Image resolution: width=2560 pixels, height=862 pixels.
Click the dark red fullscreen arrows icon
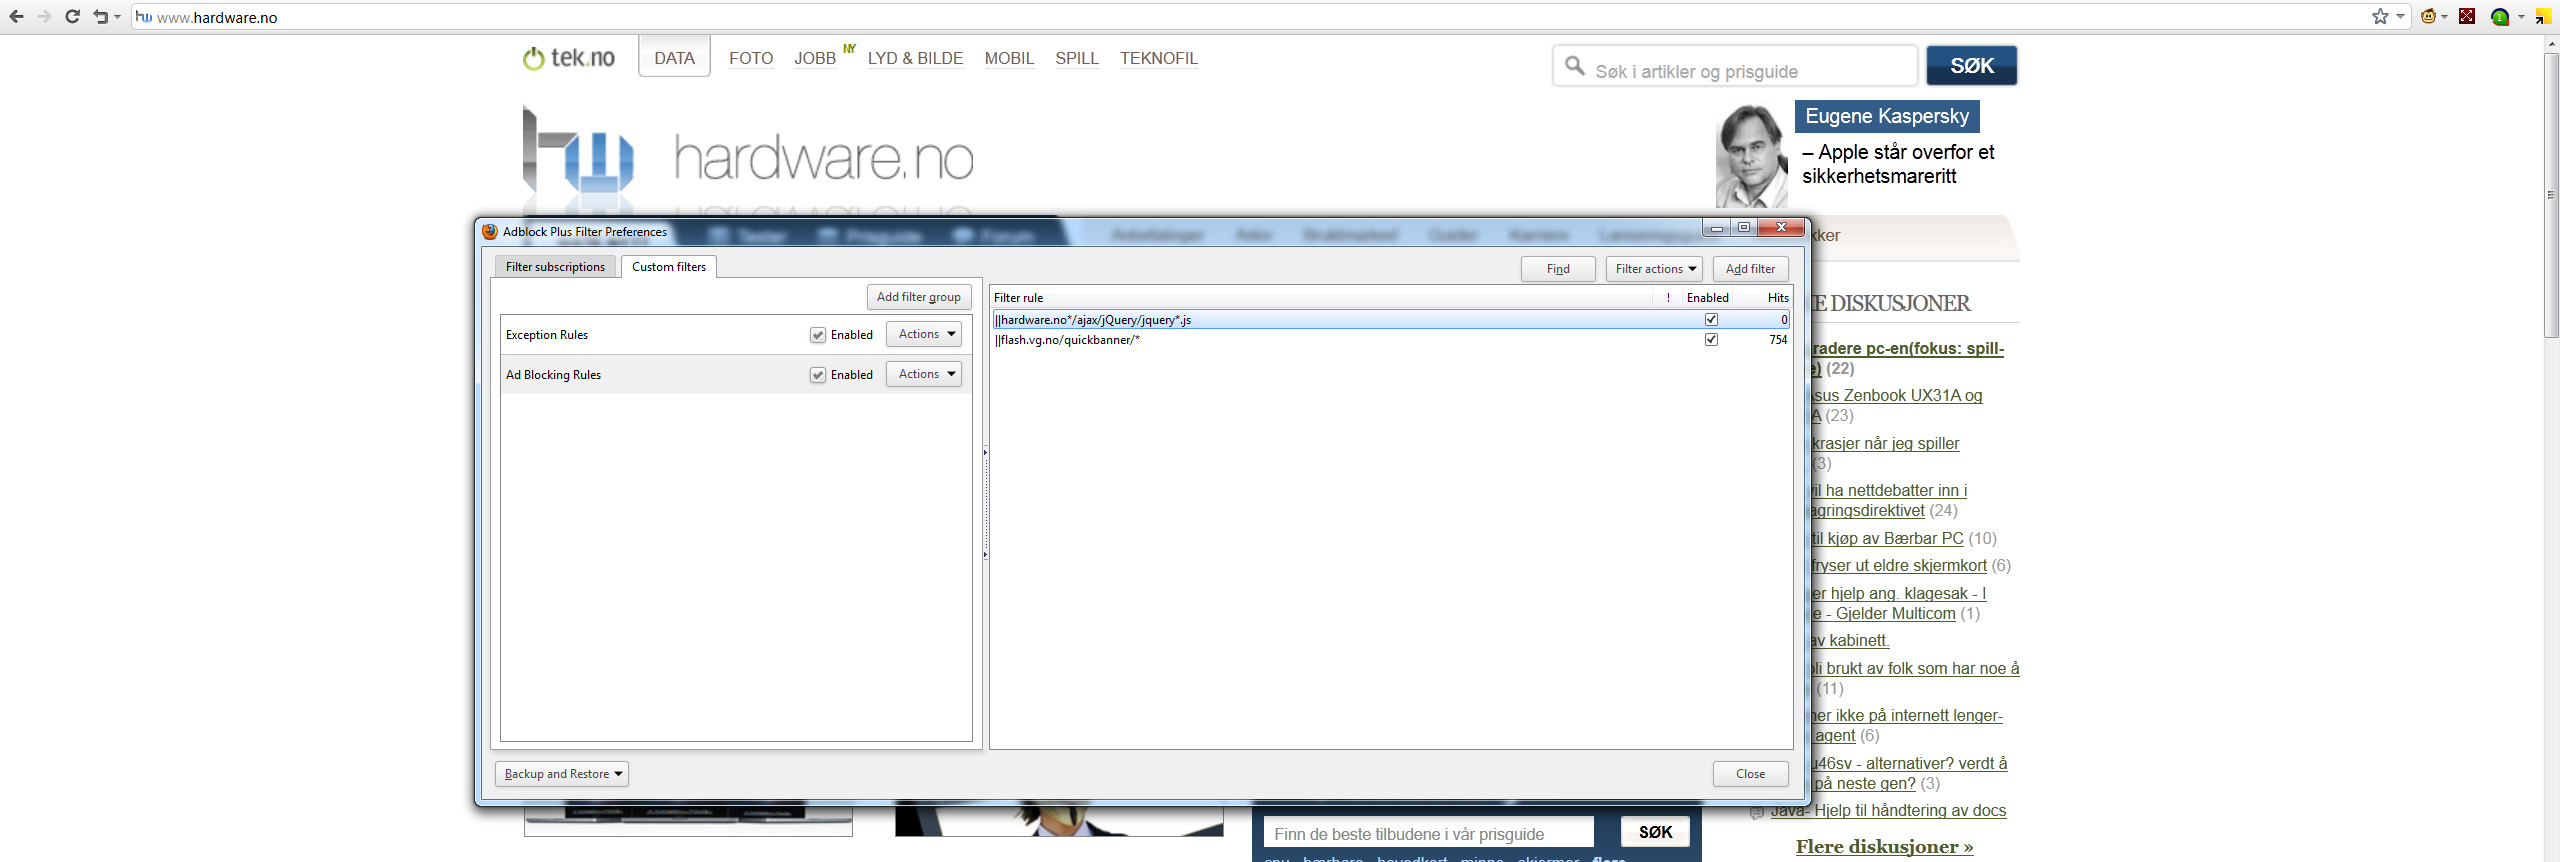[x=2467, y=16]
